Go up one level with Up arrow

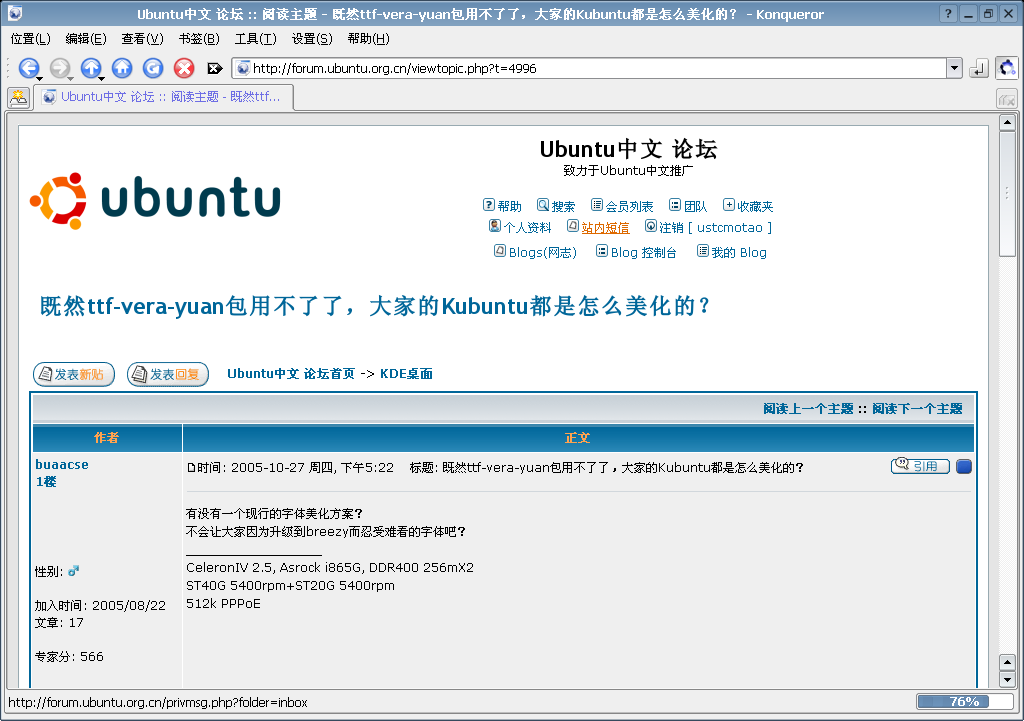tap(91, 67)
